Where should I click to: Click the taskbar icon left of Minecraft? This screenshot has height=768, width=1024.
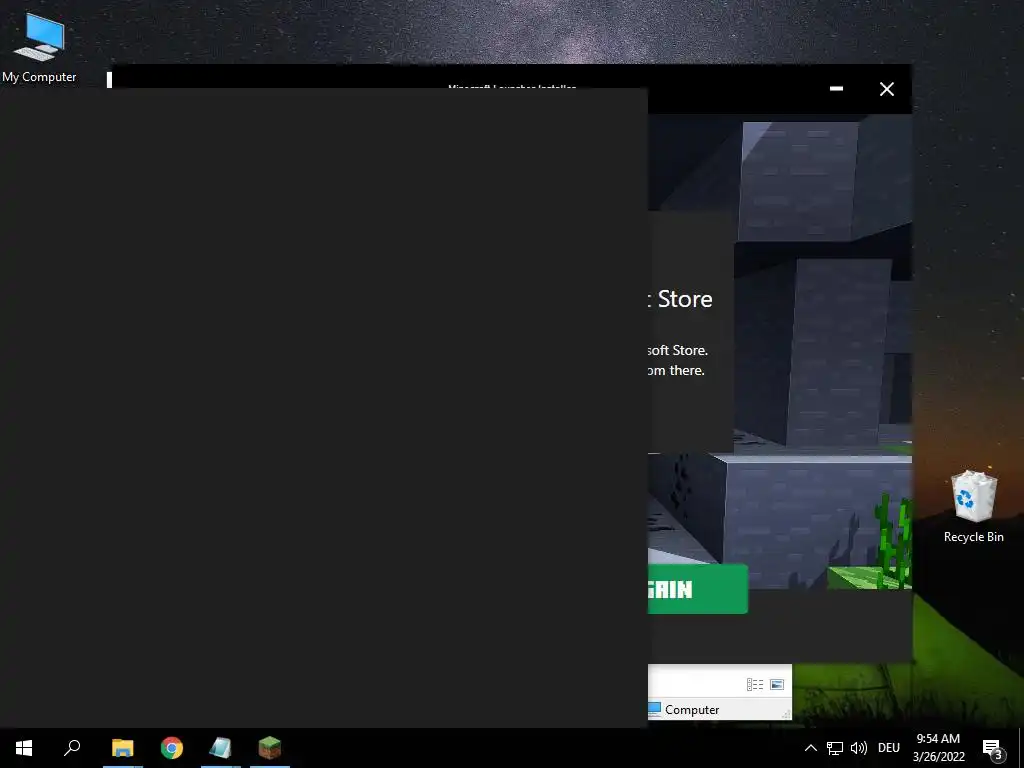[221, 748]
